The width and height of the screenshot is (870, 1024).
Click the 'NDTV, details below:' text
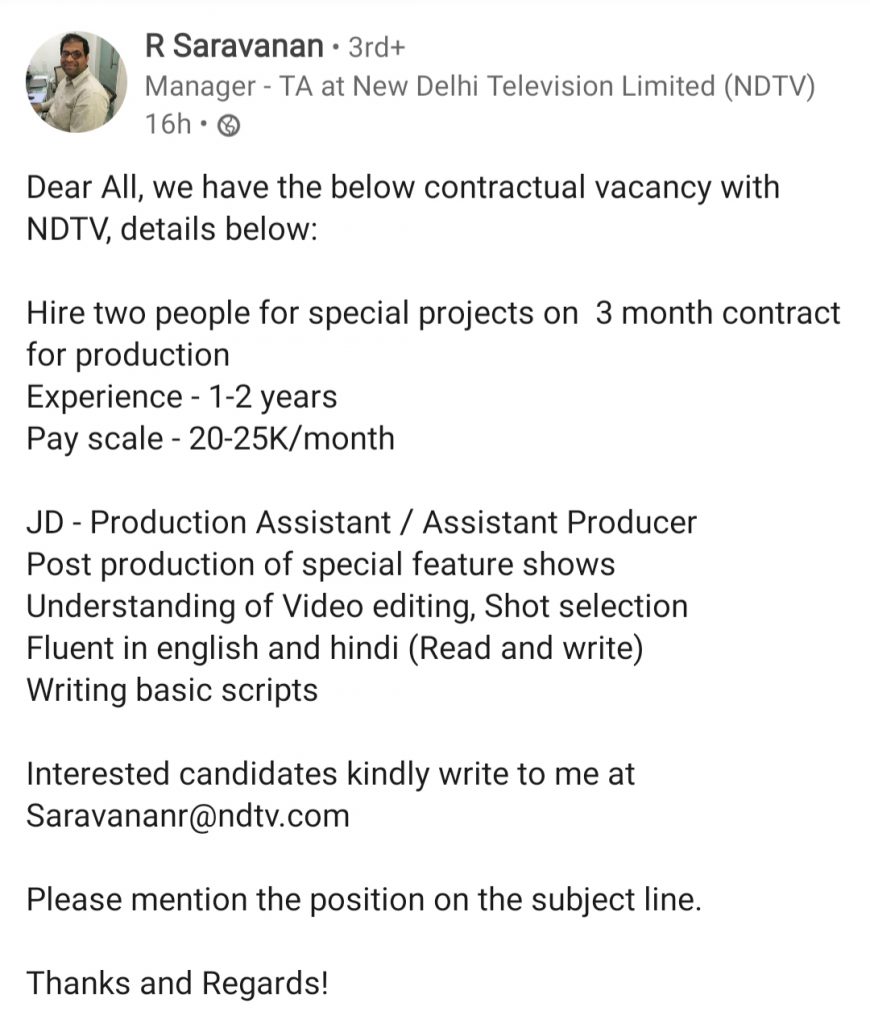coord(172,229)
